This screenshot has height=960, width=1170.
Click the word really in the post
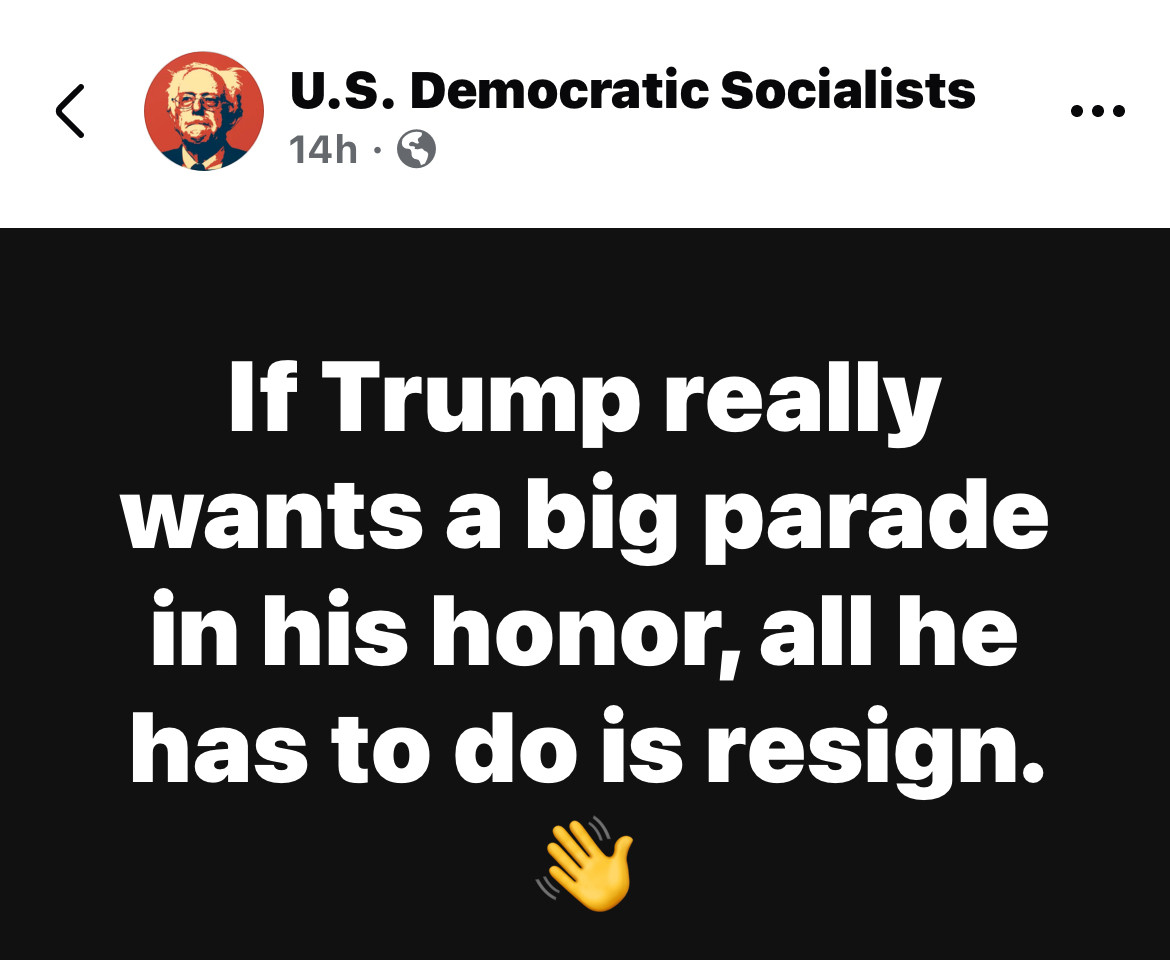tap(804, 399)
